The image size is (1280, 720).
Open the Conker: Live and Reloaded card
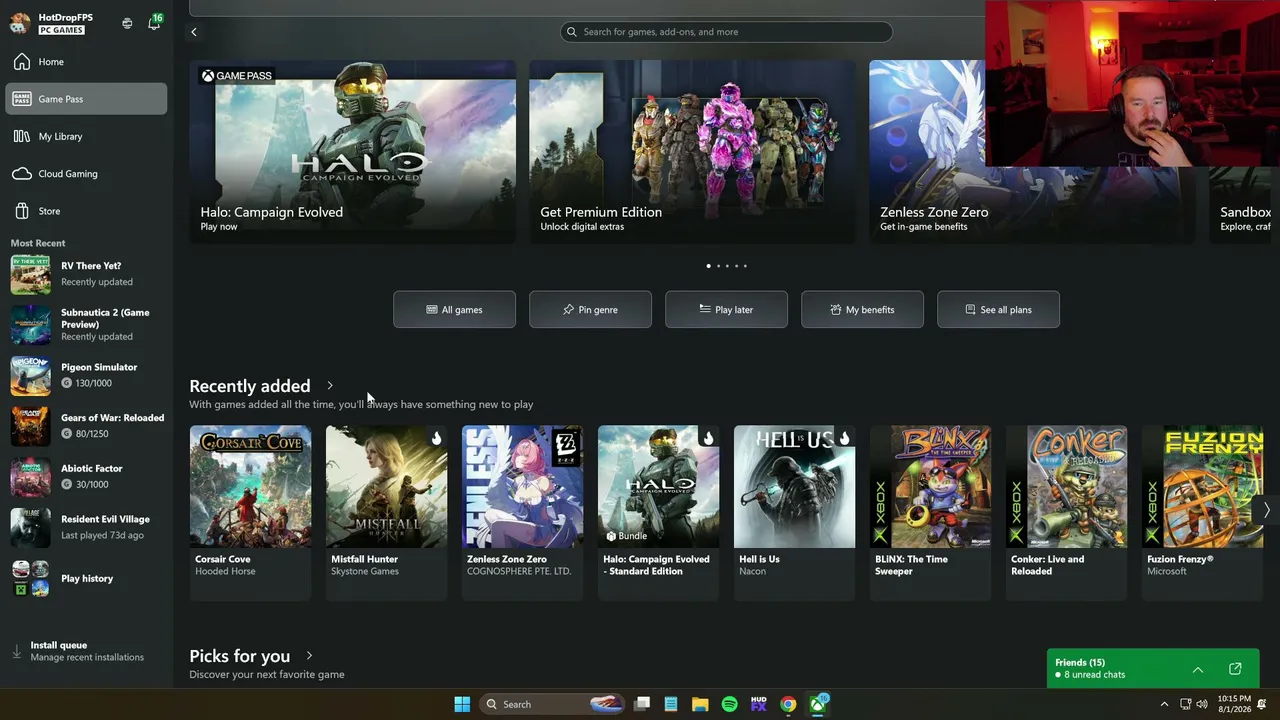point(1066,512)
